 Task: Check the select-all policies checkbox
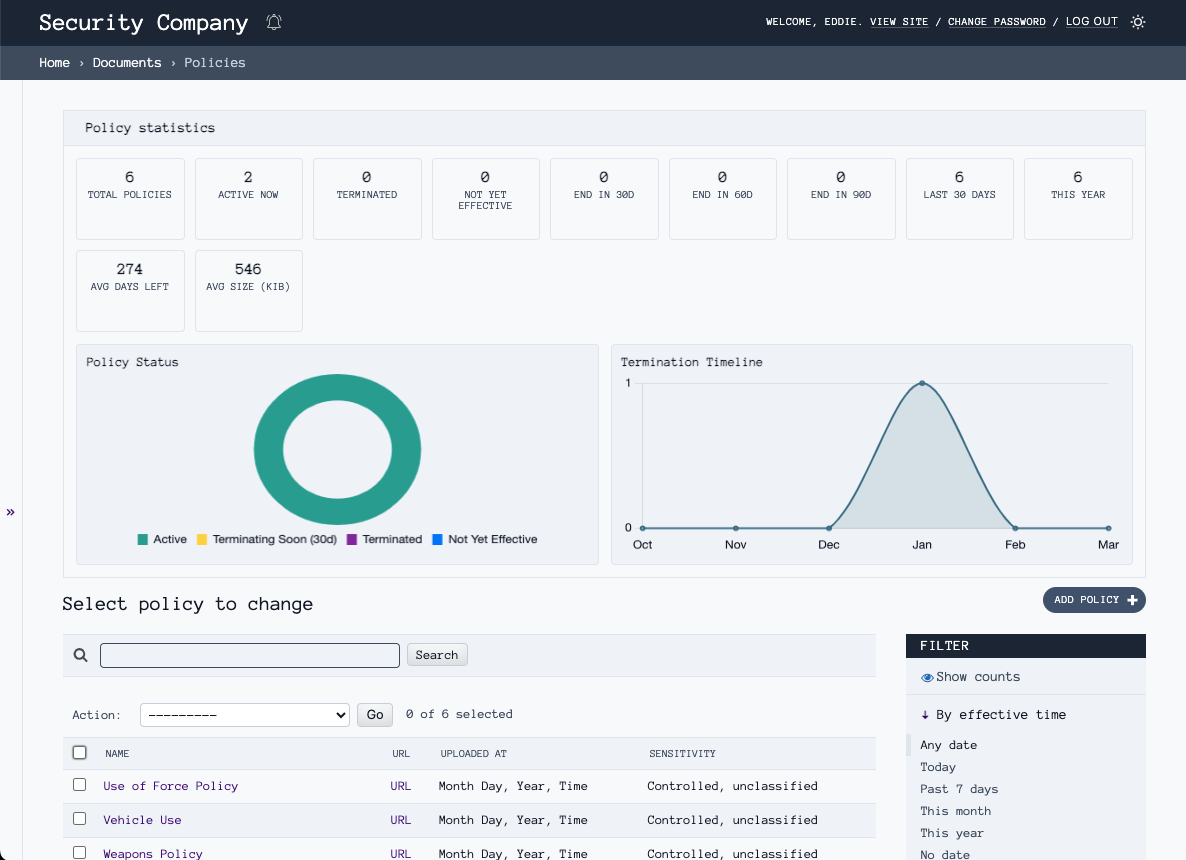[x=80, y=753]
